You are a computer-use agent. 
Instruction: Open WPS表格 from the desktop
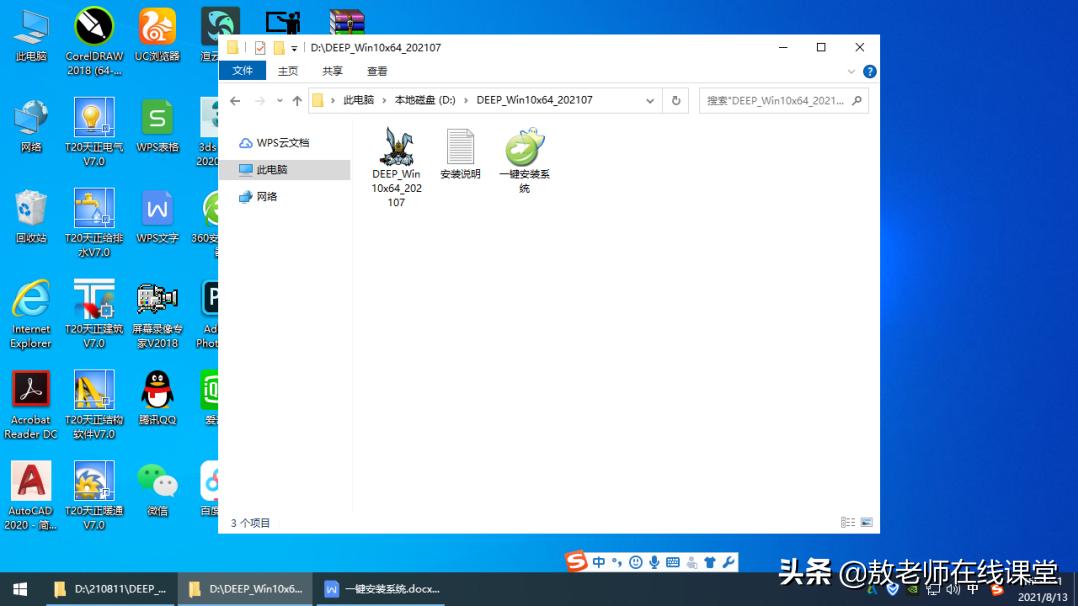coord(157,127)
